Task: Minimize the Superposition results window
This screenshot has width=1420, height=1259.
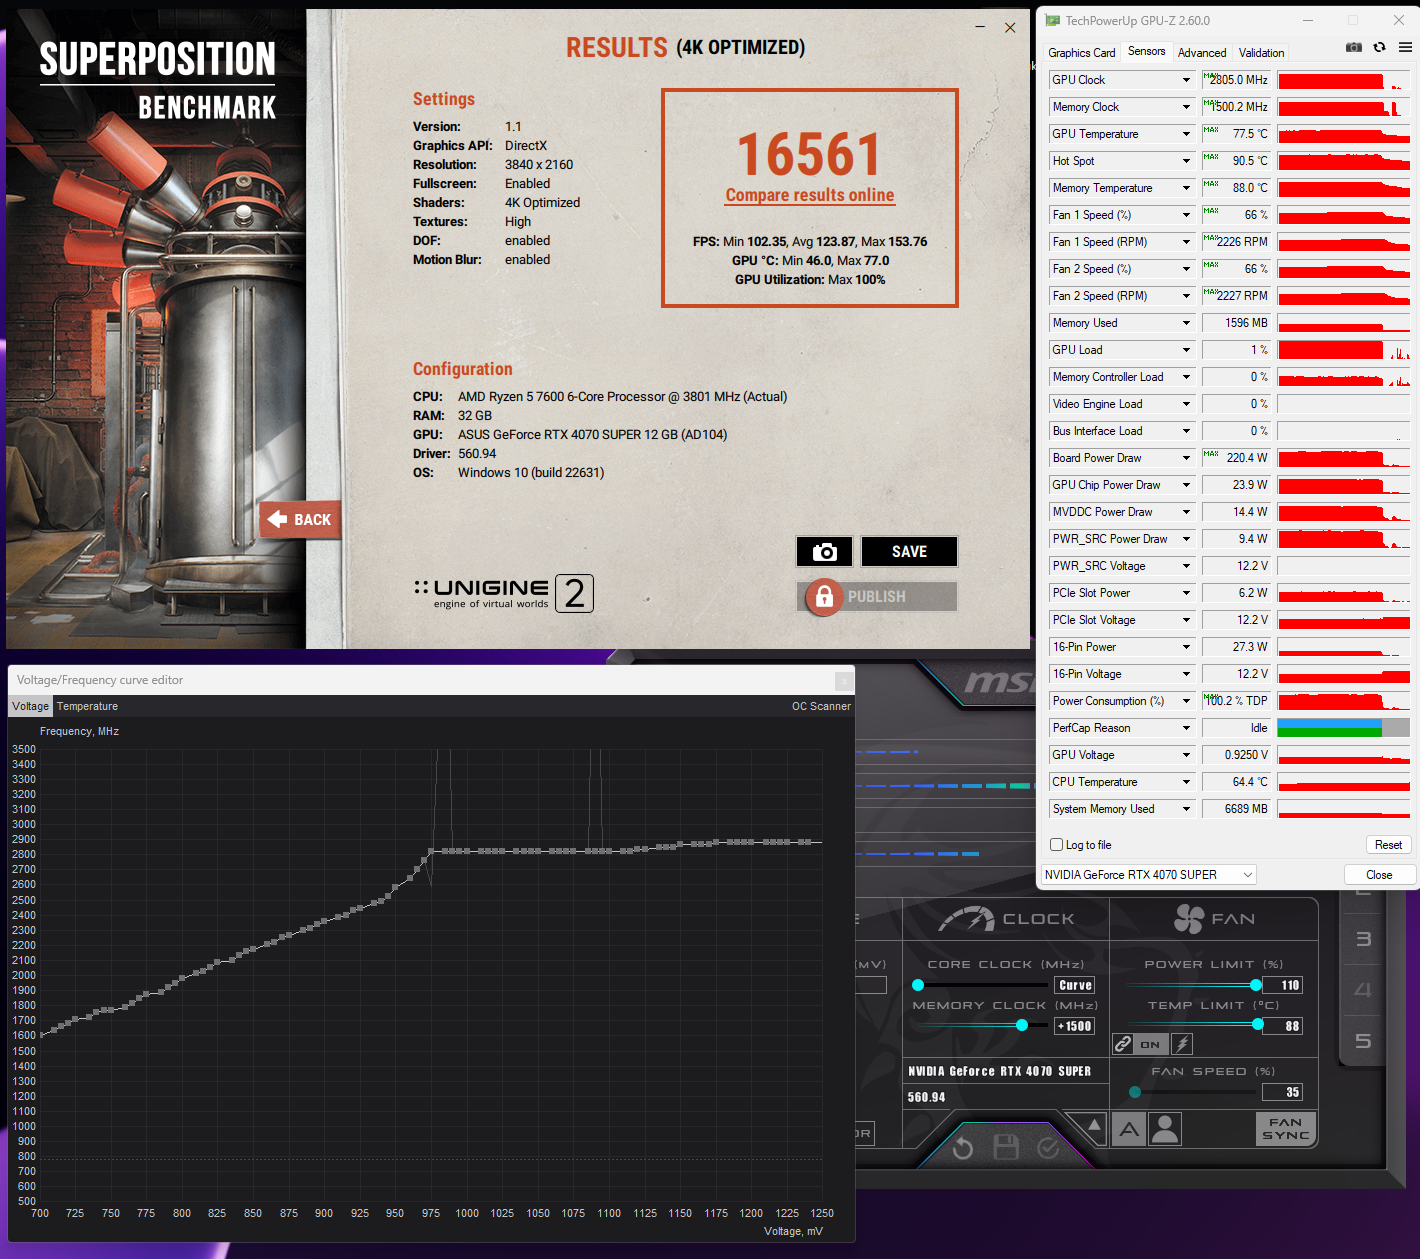Action: pyautogui.click(x=981, y=28)
